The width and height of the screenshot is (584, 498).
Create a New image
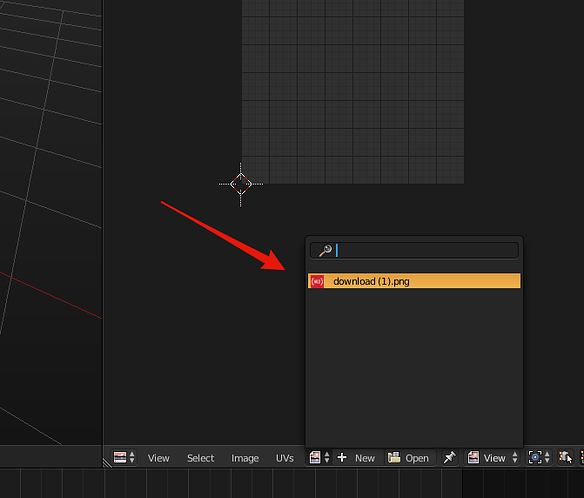coord(358,458)
